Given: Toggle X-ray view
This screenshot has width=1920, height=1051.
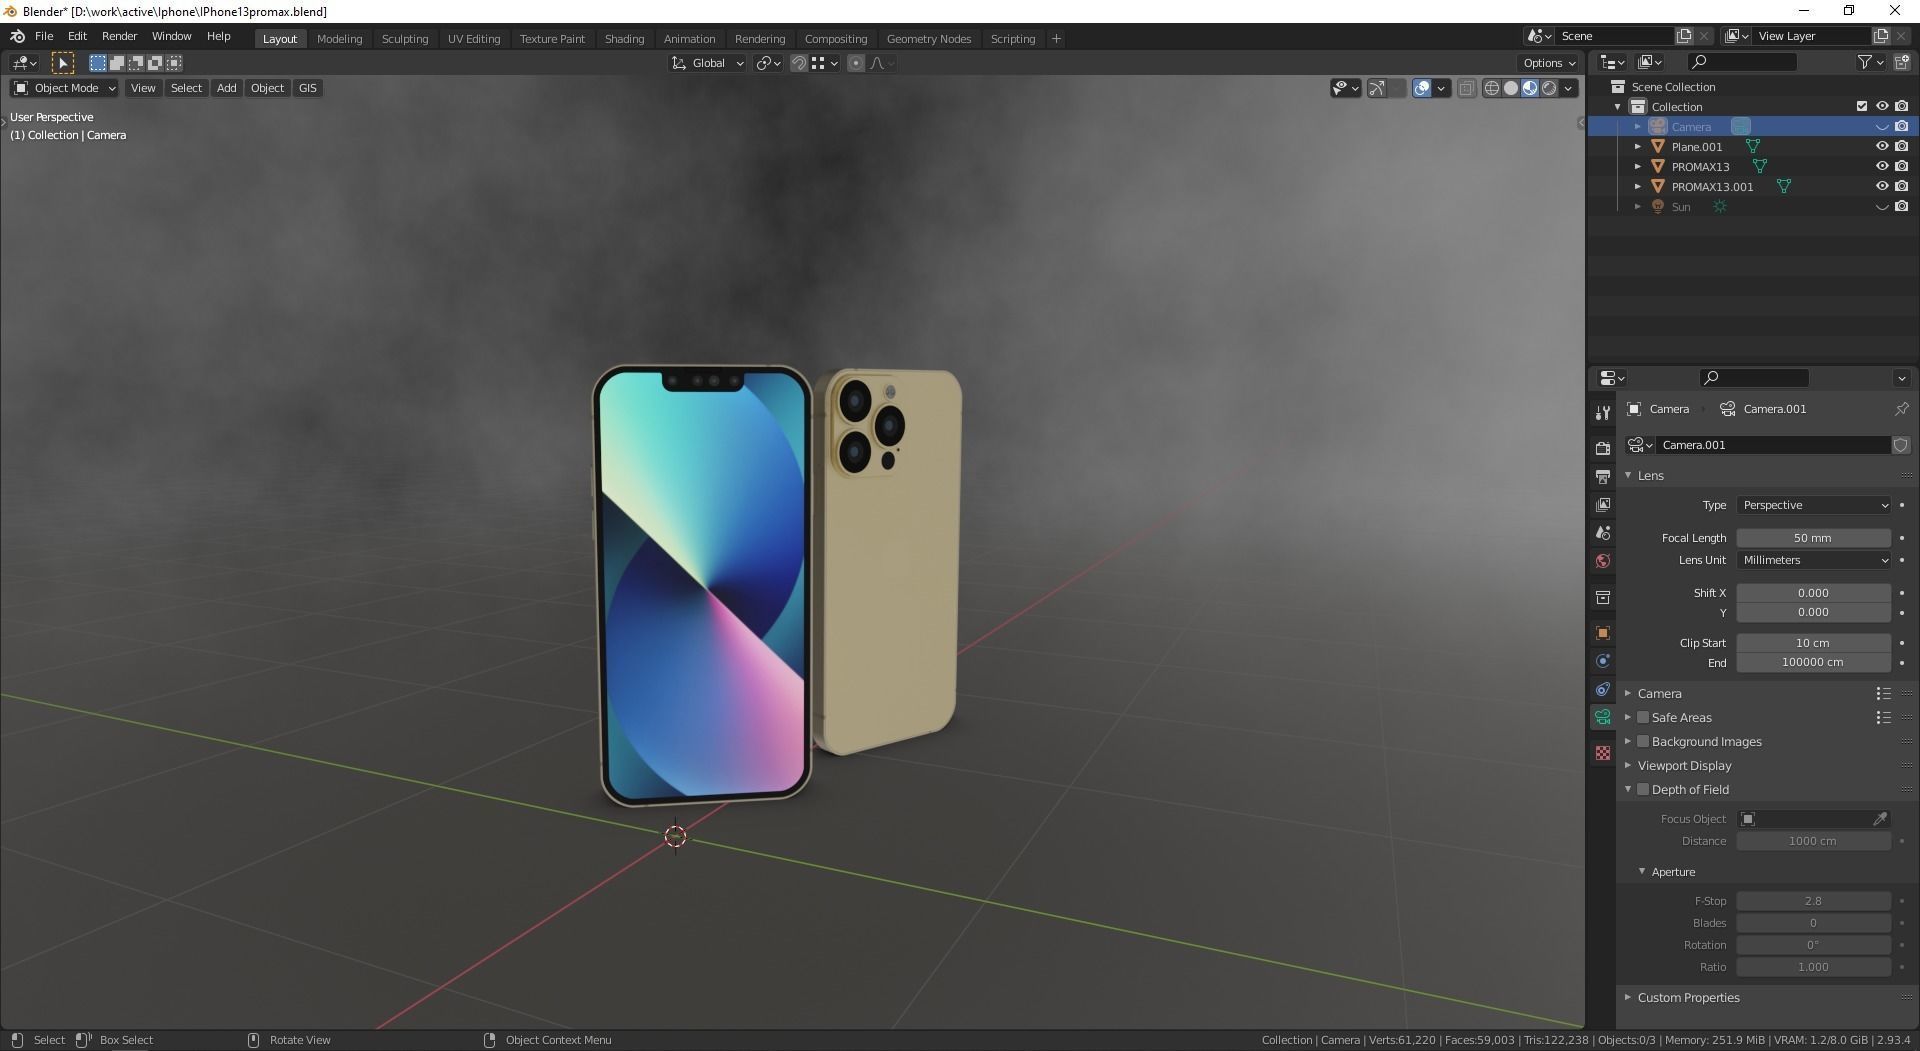Looking at the screenshot, I should [1466, 88].
